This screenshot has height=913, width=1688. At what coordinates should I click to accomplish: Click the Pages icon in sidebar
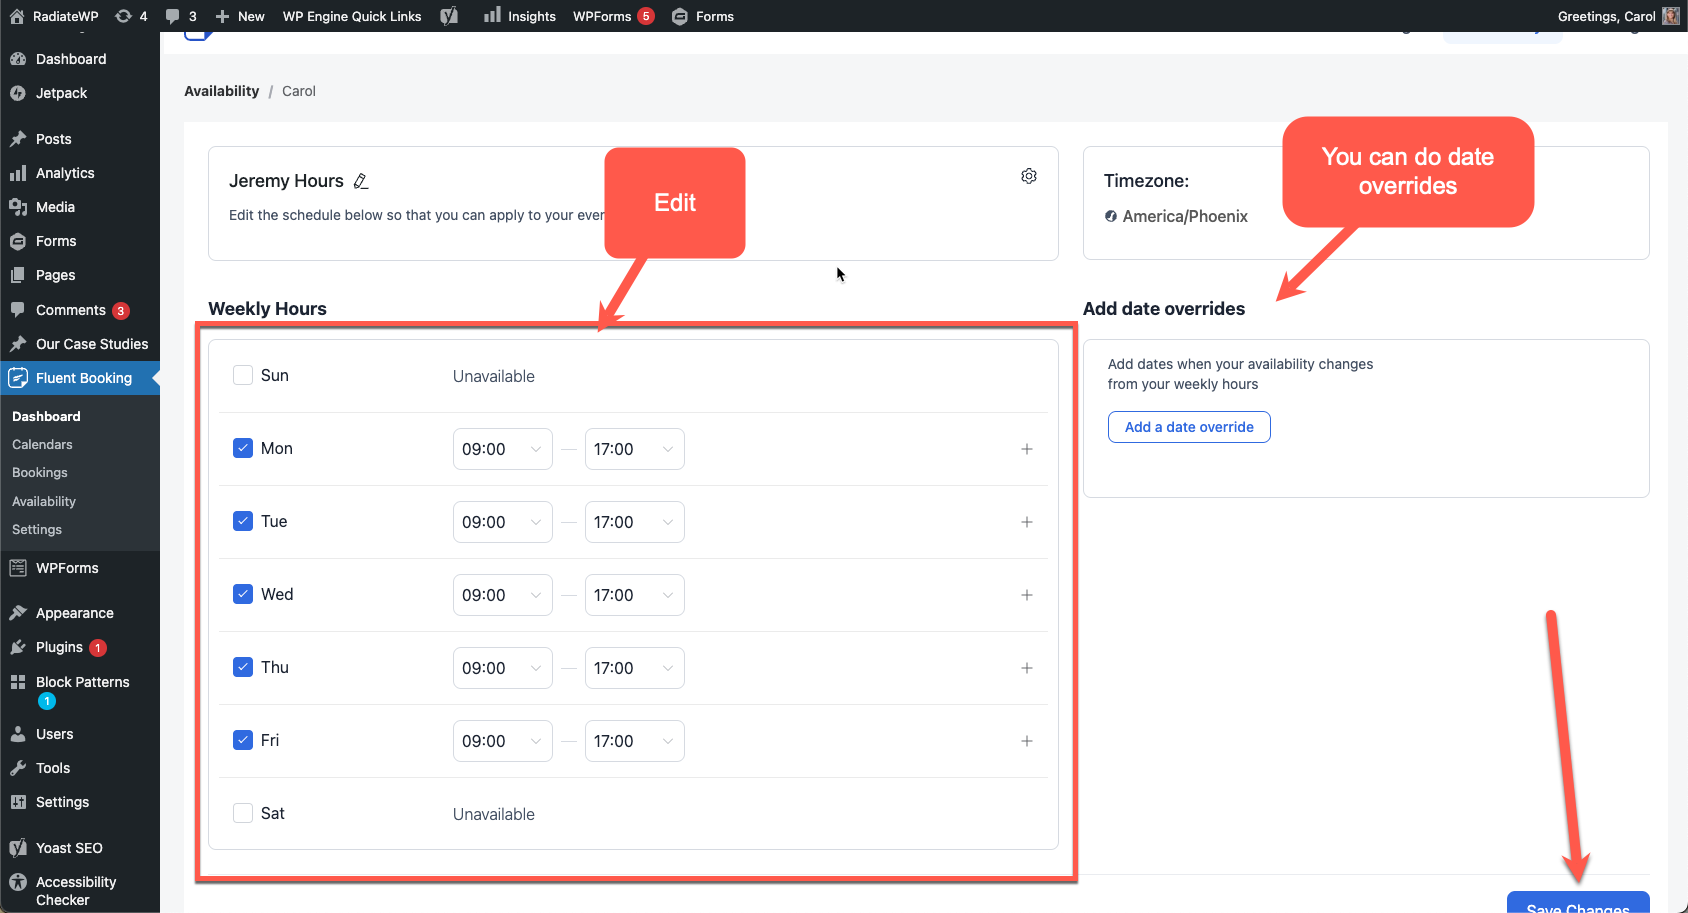click(18, 275)
